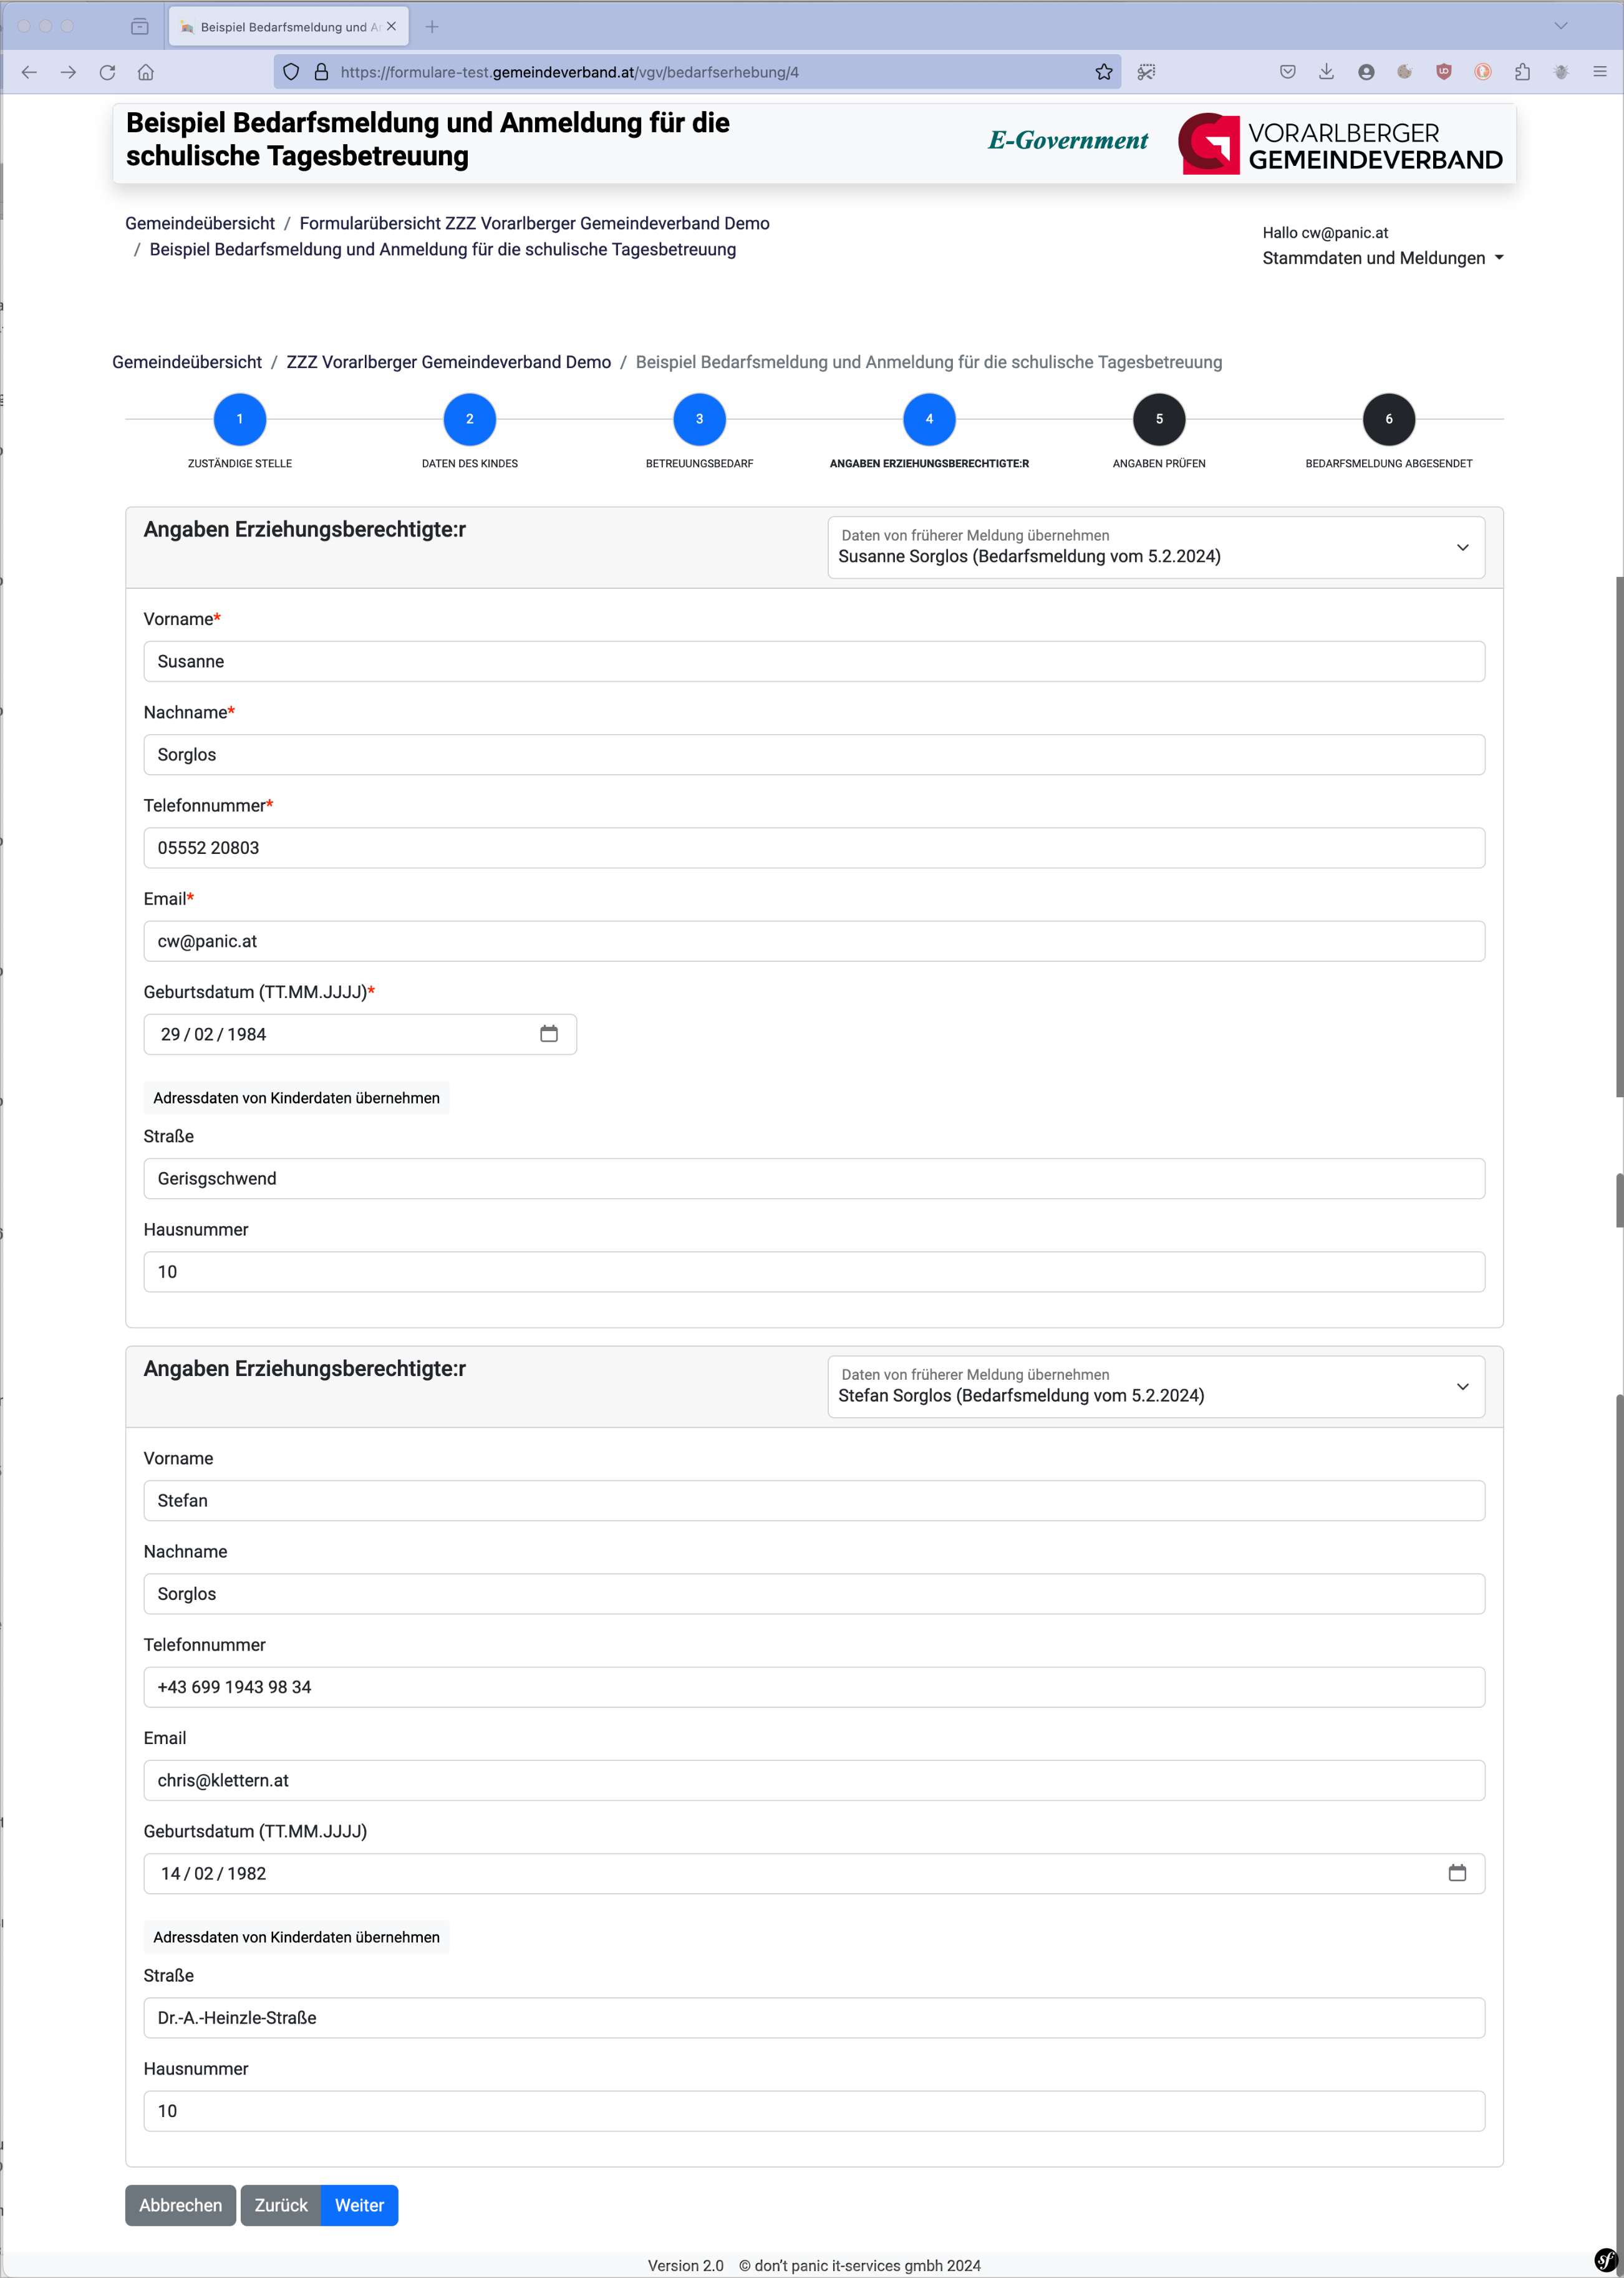Screen dimensions: 1624x2278
Task: List all tabs with chevron button
Action: 1560,26
